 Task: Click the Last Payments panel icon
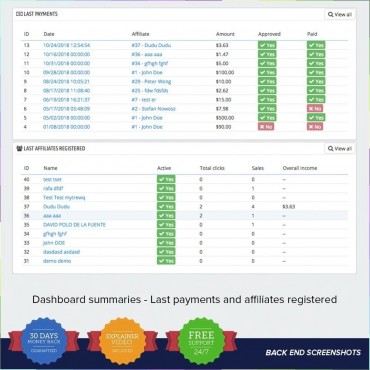18,14
